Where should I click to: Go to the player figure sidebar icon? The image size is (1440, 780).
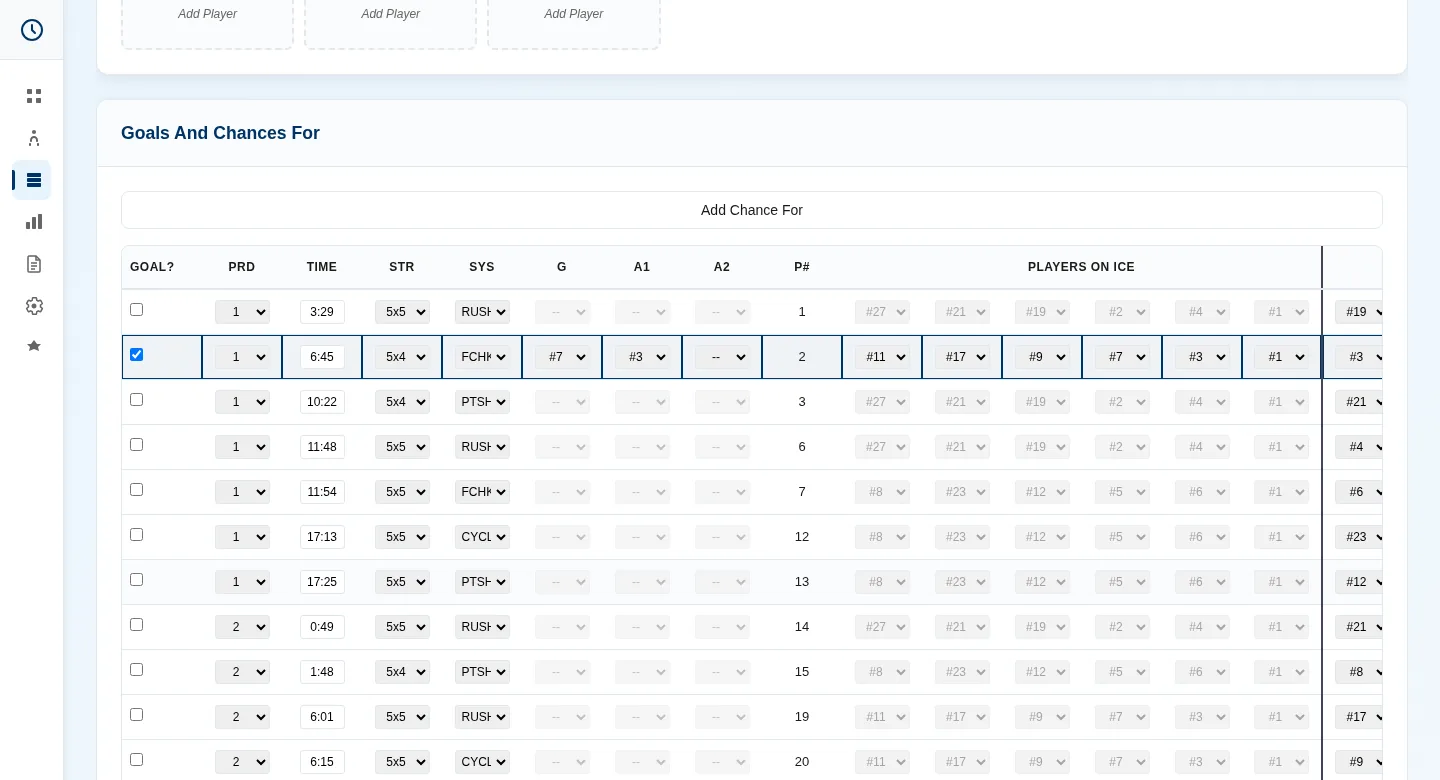point(34,138)
